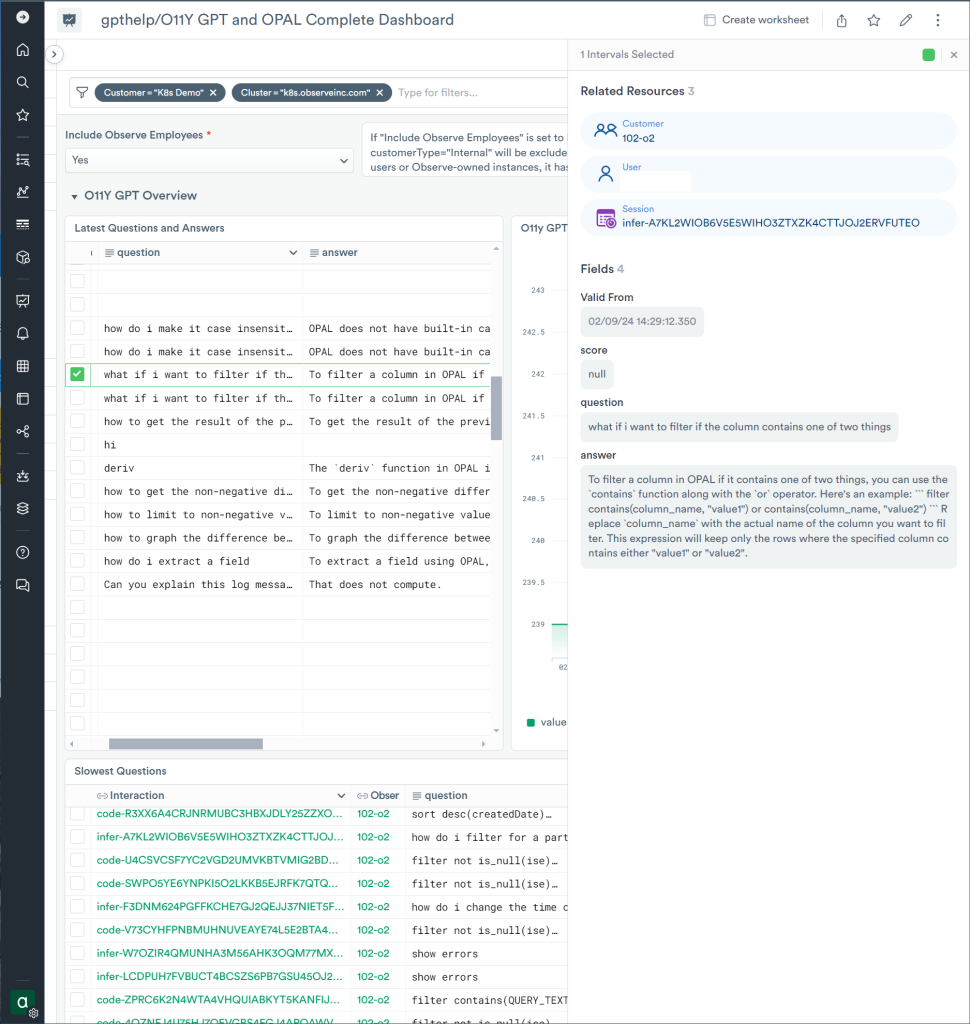Click the Valid From value 02/09/24 14:29:12.350
The height and width of the screenshot is (1024, 970).
coord(642,321)
